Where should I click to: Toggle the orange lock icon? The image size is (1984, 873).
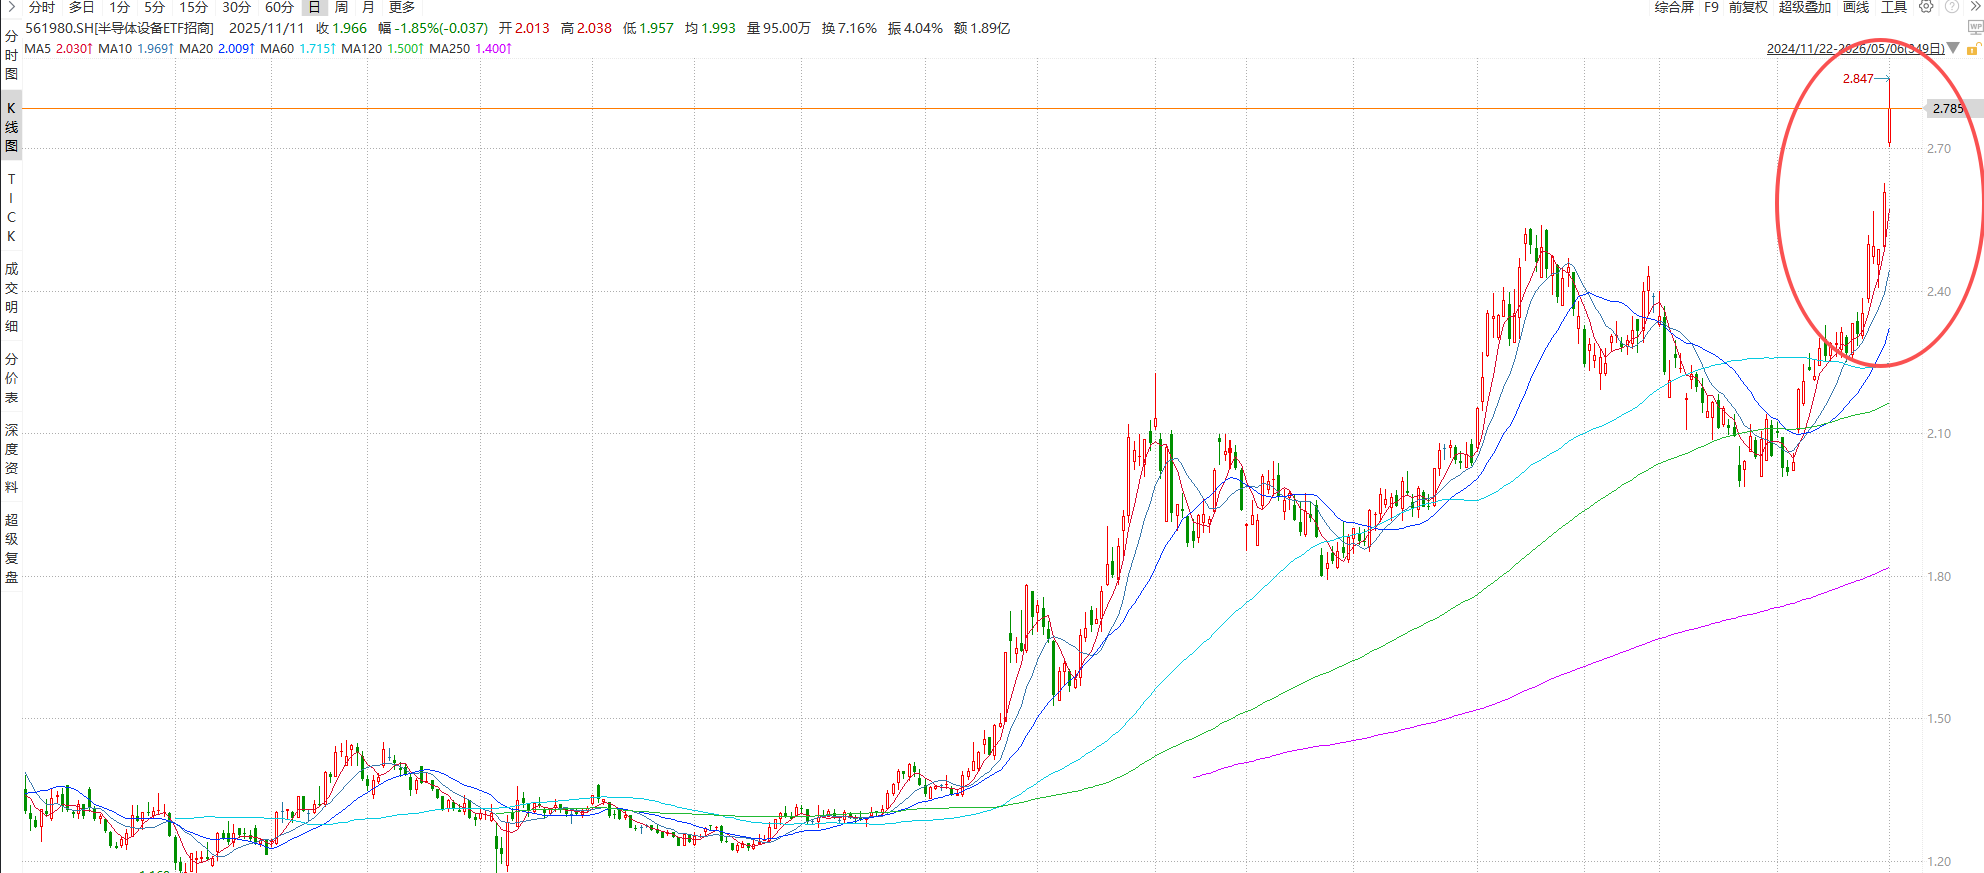point(1973,49)
